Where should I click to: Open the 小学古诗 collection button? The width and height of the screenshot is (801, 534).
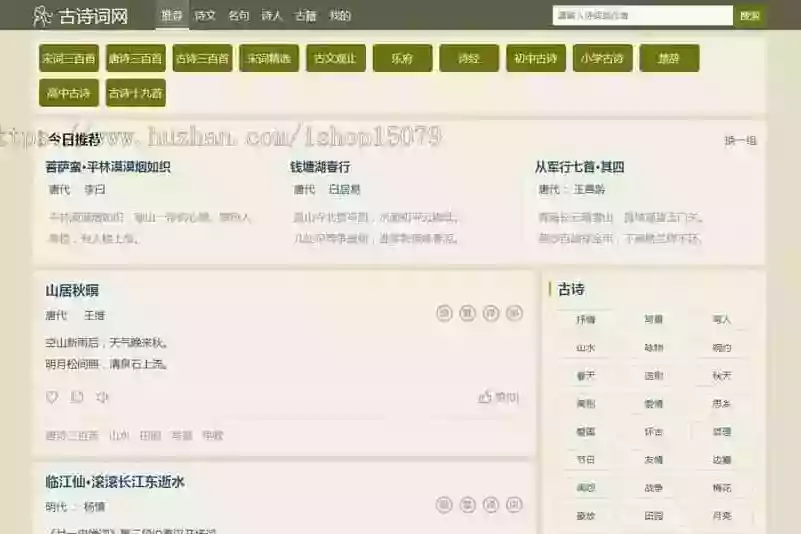pos(602,58)
